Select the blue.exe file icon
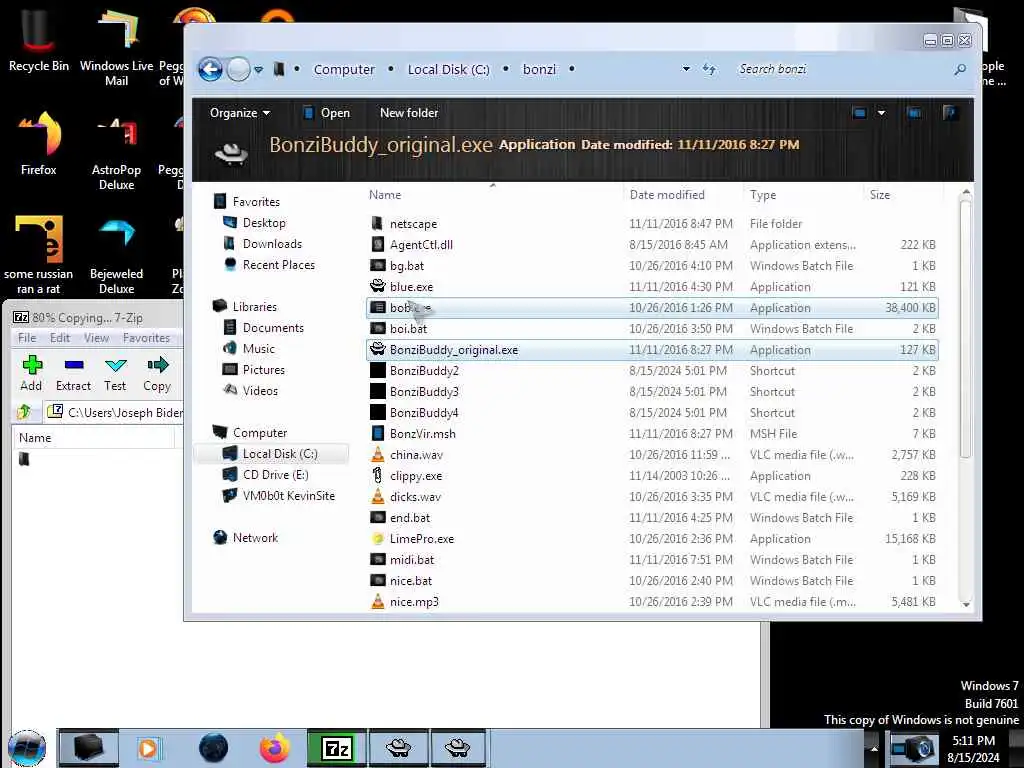The image size is (1024, 768). click(377, 286)
